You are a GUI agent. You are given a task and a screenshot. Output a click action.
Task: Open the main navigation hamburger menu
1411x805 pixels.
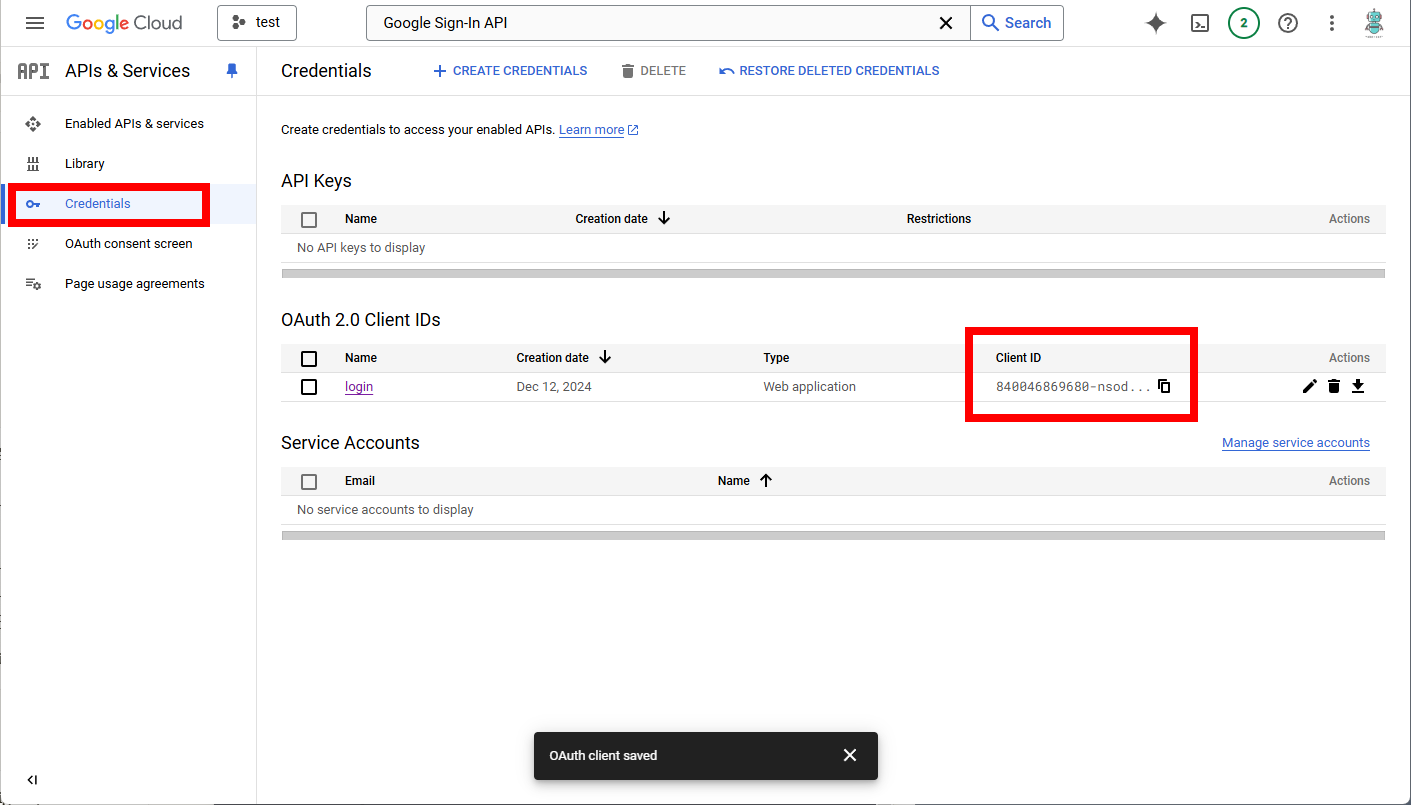pos(35,23)
